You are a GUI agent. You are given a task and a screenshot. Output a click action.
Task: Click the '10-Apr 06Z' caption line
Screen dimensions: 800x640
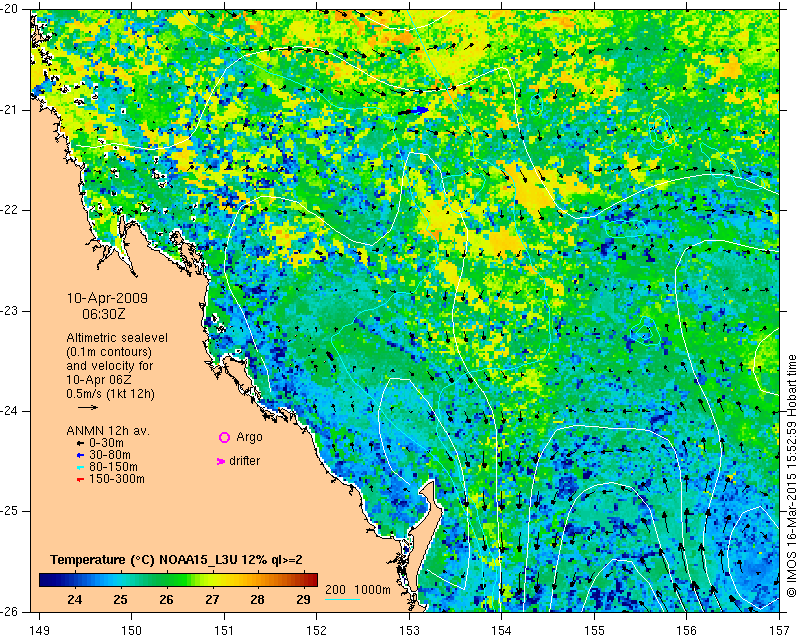click(99, 380)
